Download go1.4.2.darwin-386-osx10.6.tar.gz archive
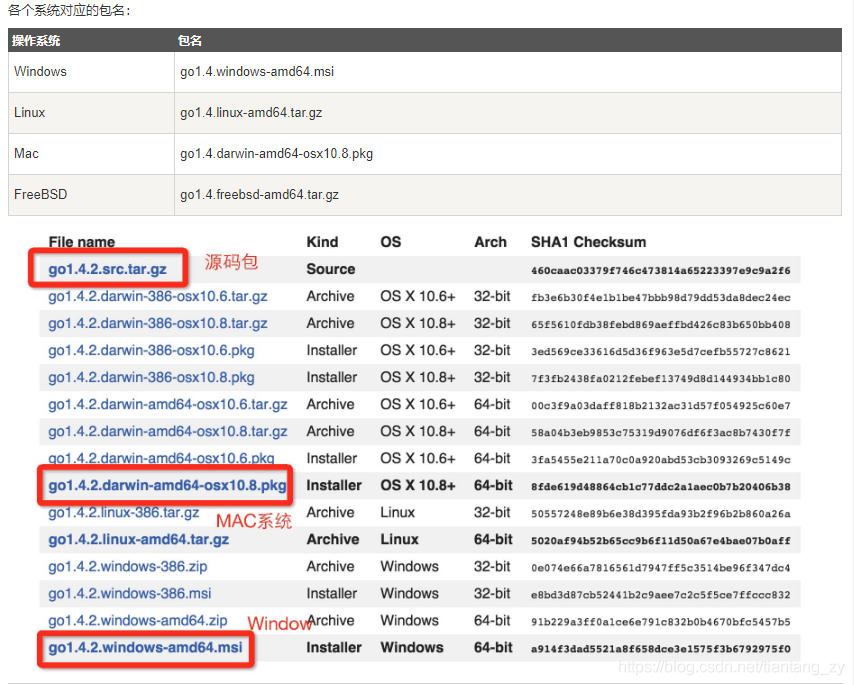 tap(158, 296)
